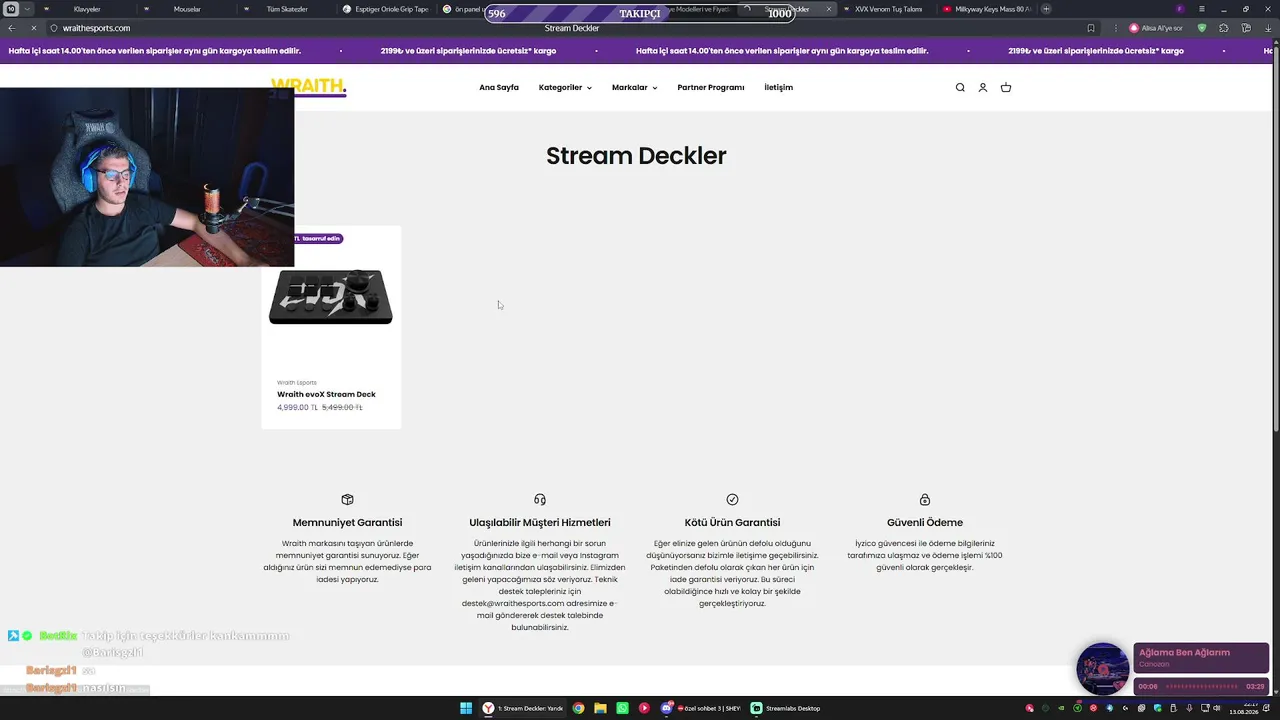Click the music widget album art

coord(1103,669)
